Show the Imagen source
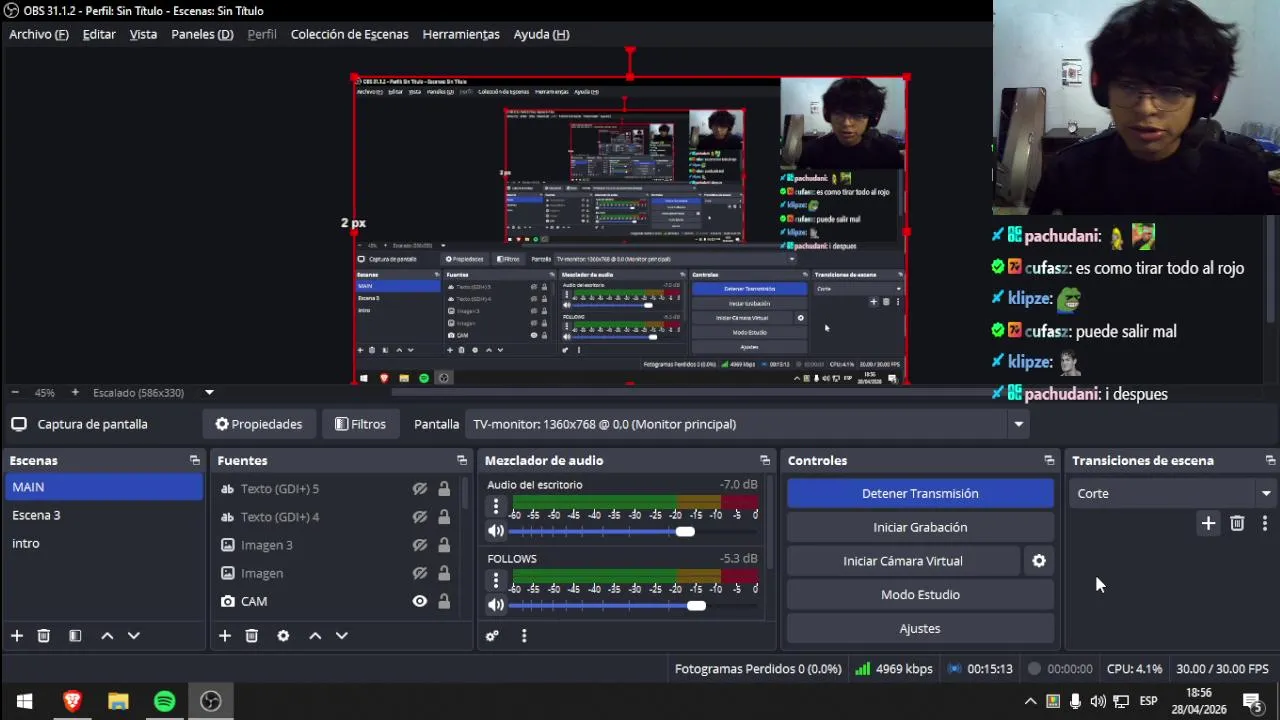The height and width of the screenshot is (720, 1280). (420, 573)
